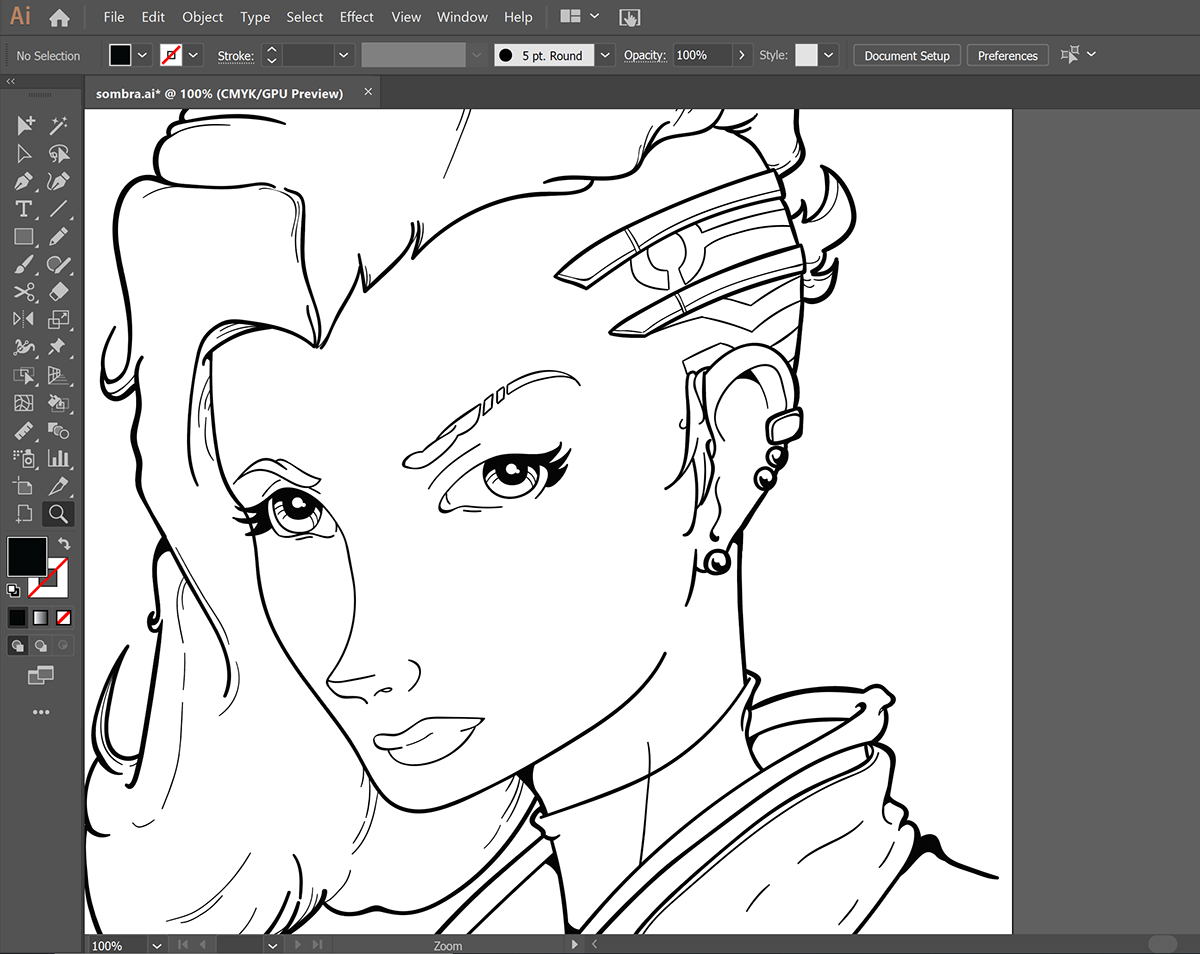Click the GPU performance icon in menu bar
1200x954 pixels.
[630, 17]
